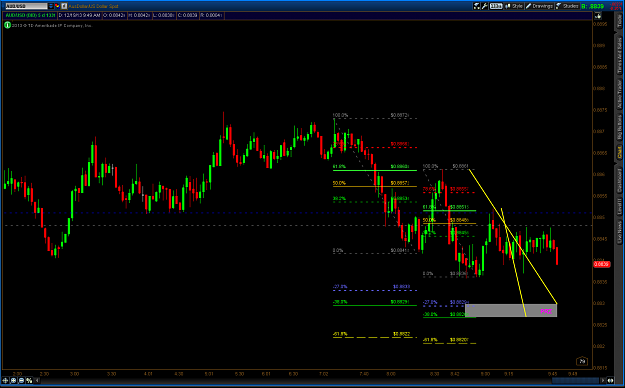Click the drawing pointer tool icon below toolbar

[x=598, y=16]
